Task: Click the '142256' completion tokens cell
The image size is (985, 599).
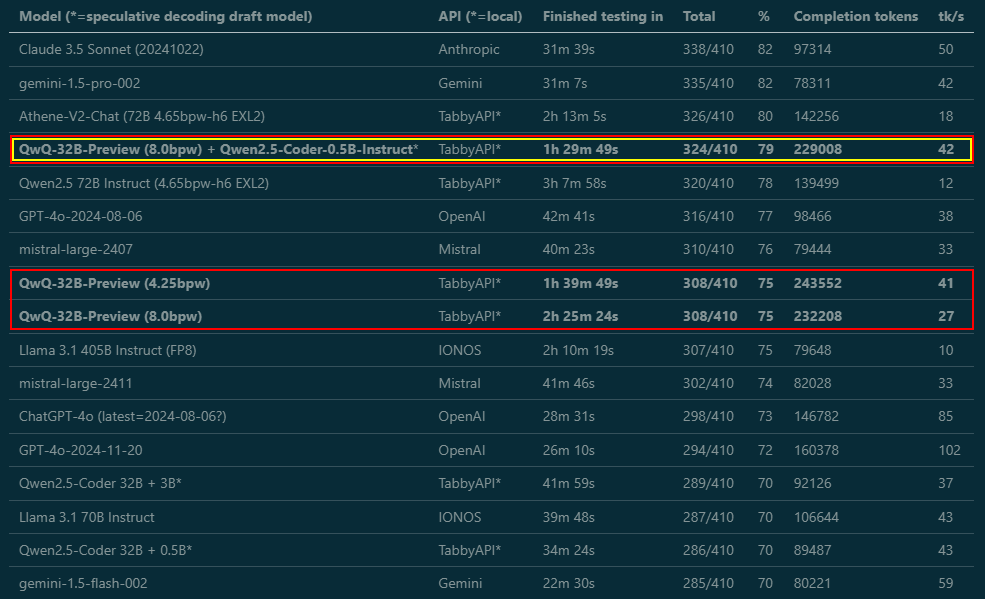Action: click(x=816, y=117)
